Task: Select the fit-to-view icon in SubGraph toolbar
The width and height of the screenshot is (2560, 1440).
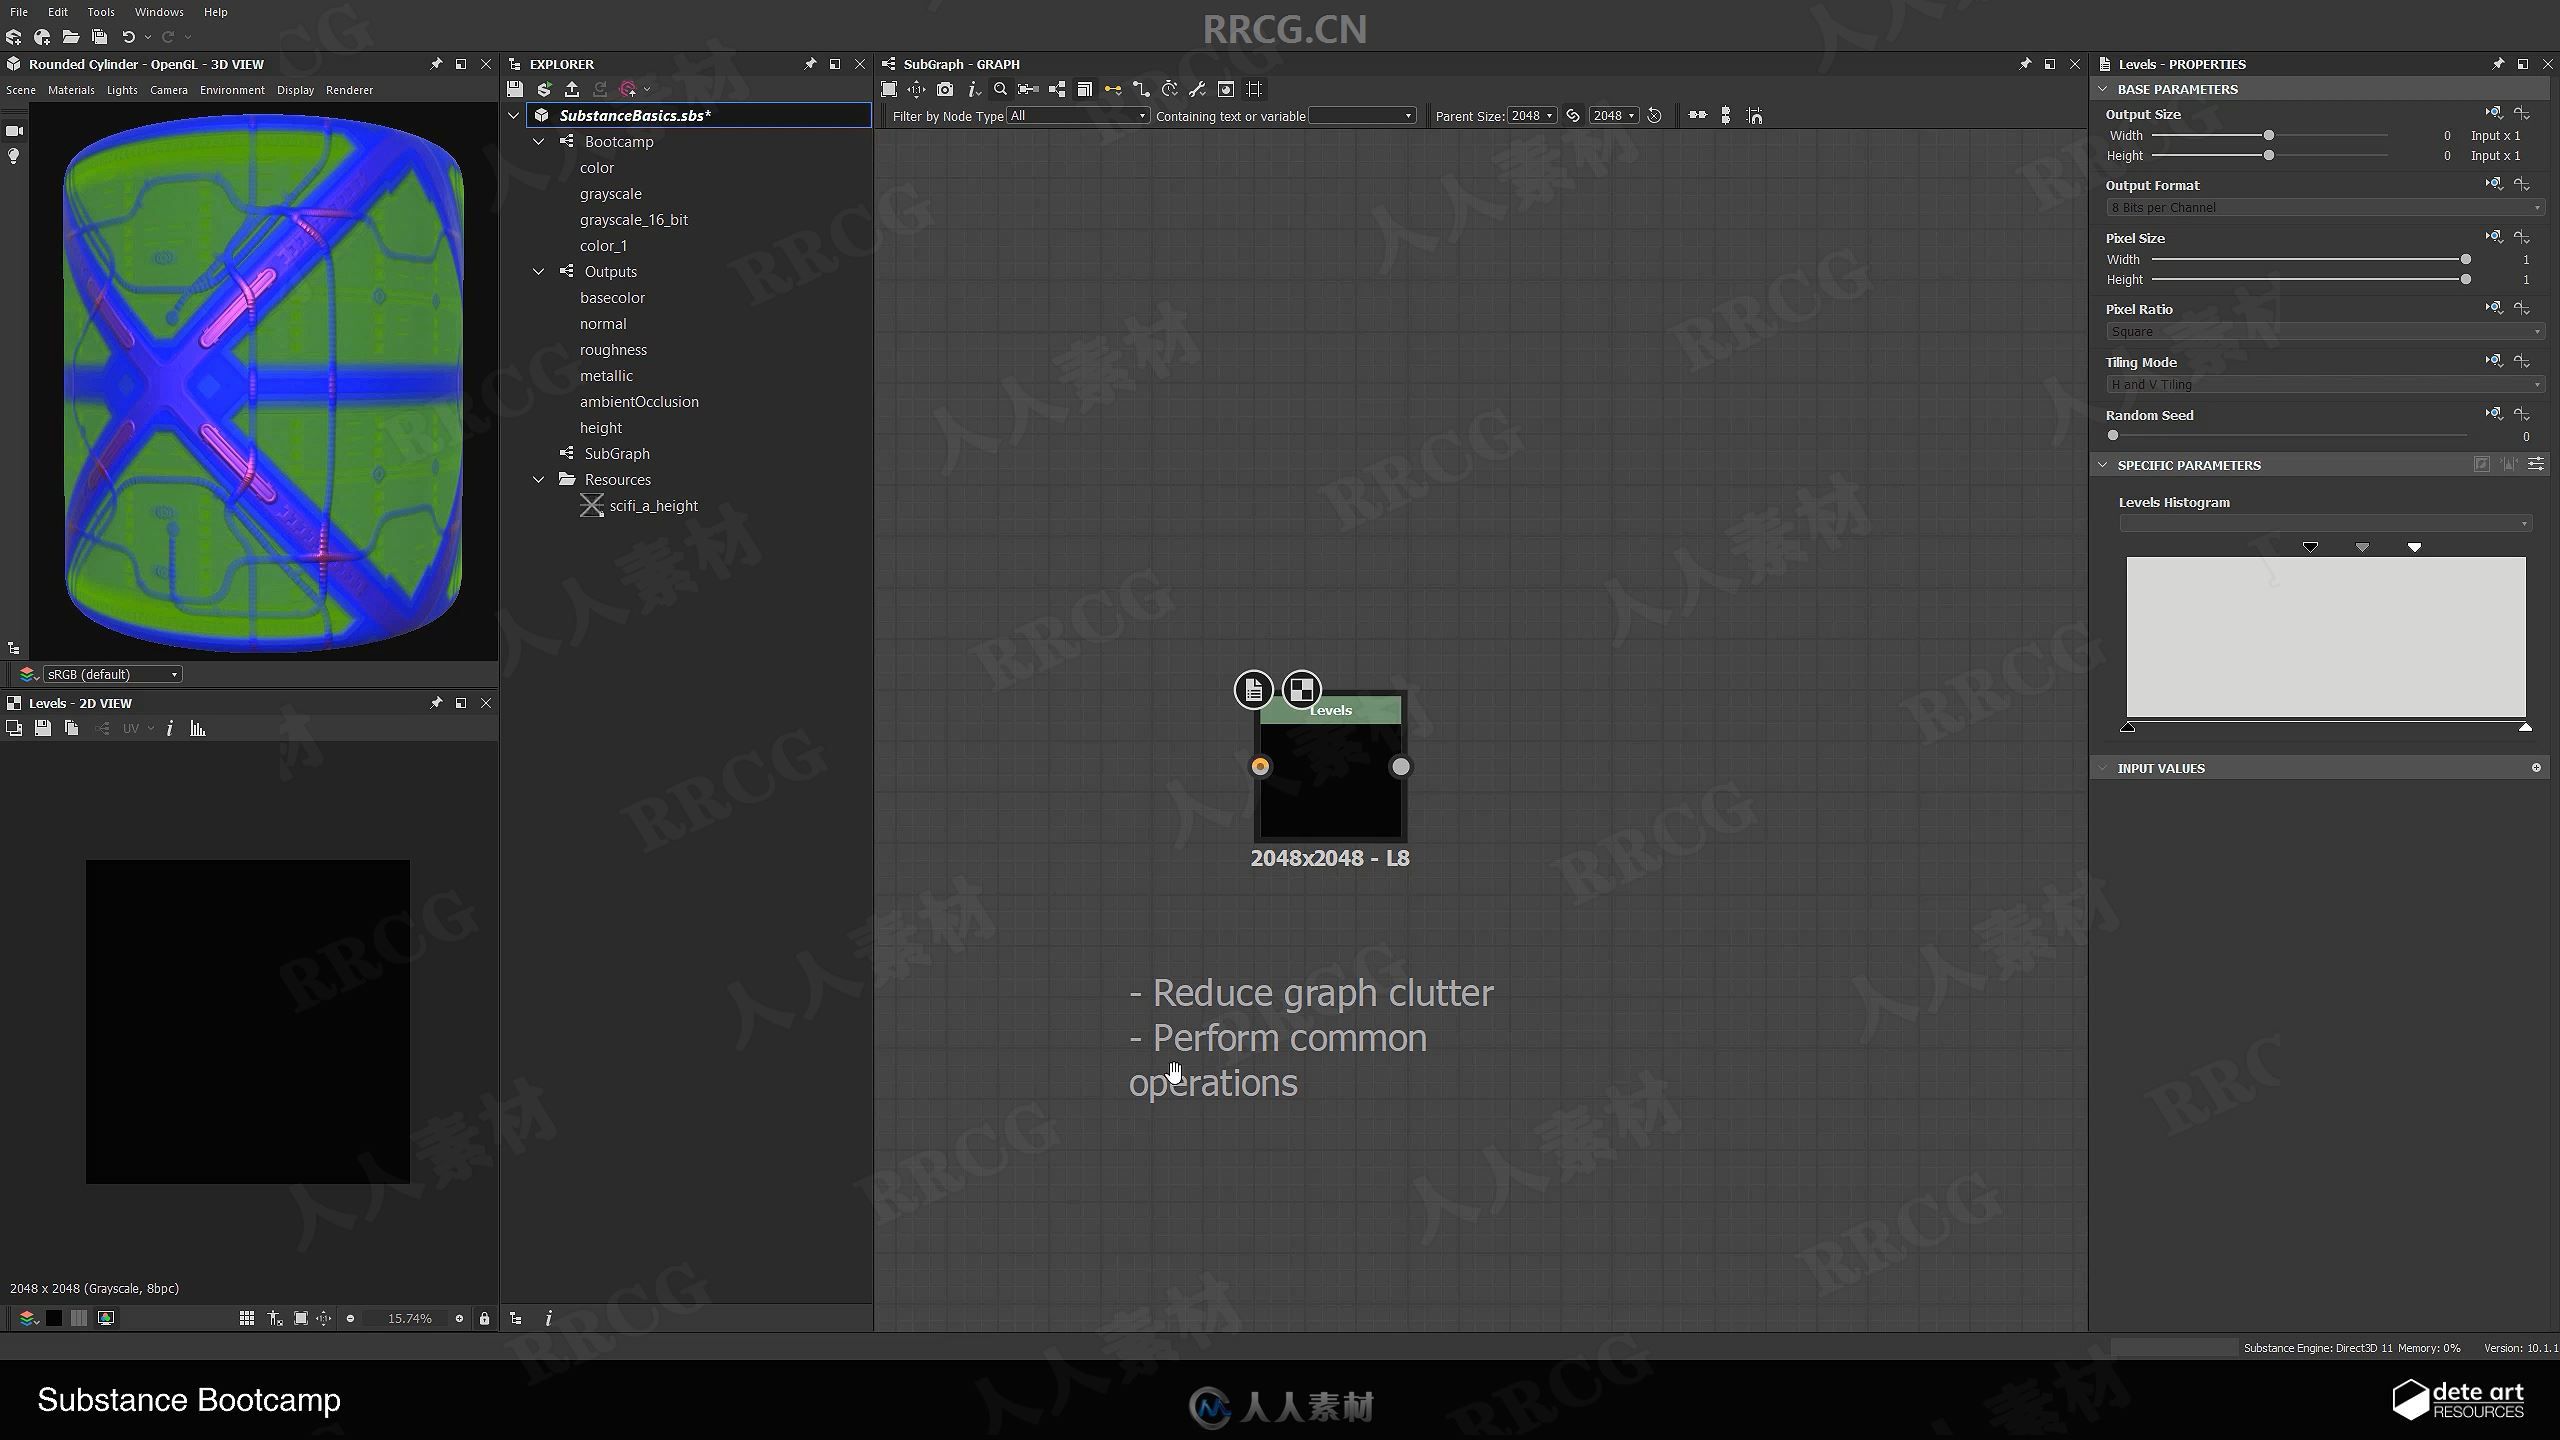Action: pyautogui.click(x=890, y=90)
